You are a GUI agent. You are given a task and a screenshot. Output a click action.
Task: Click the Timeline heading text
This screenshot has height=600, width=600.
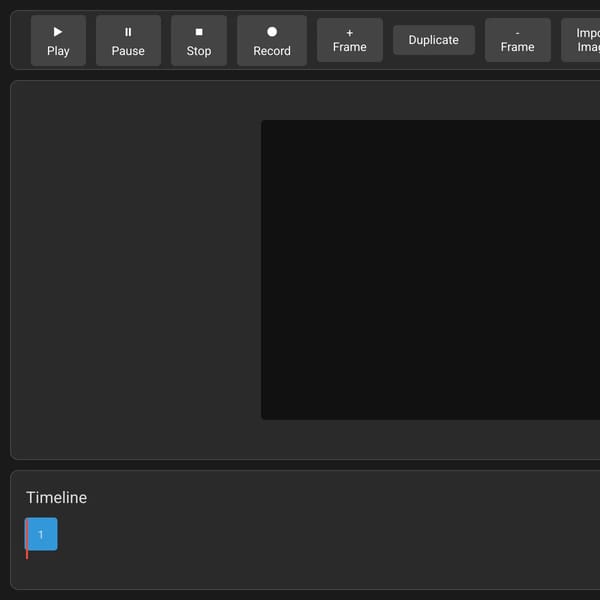(56, 497)
